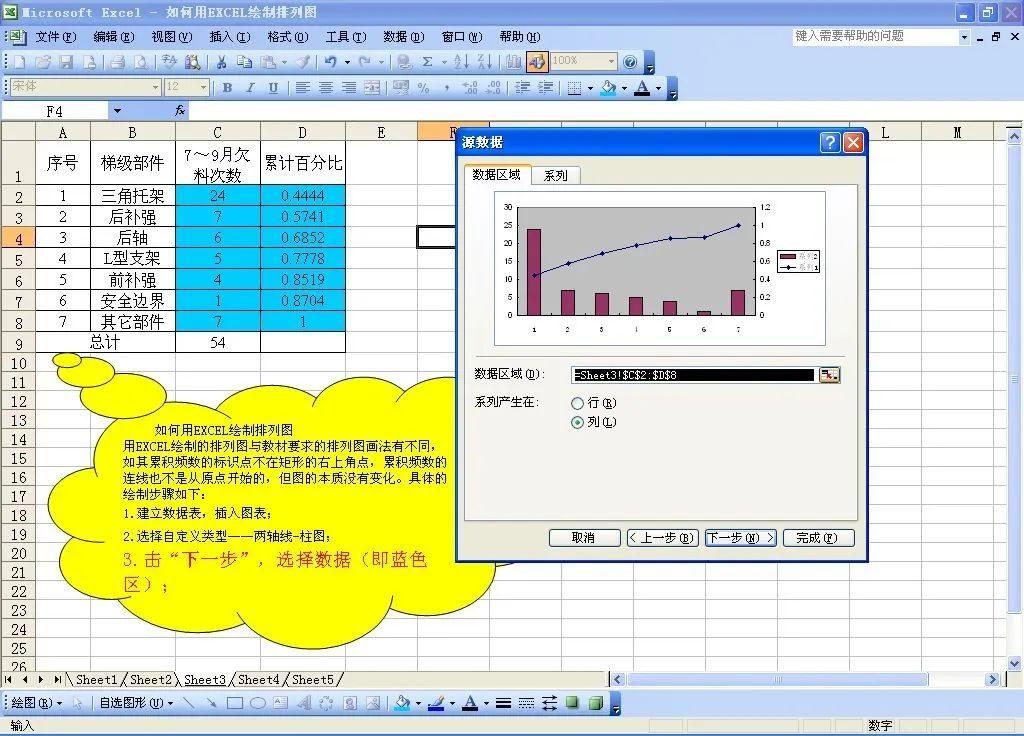The width and height of the screenshot is (1024, 736).
Task: Open the font name 宋体 dropdown
Action: point(155,87)
